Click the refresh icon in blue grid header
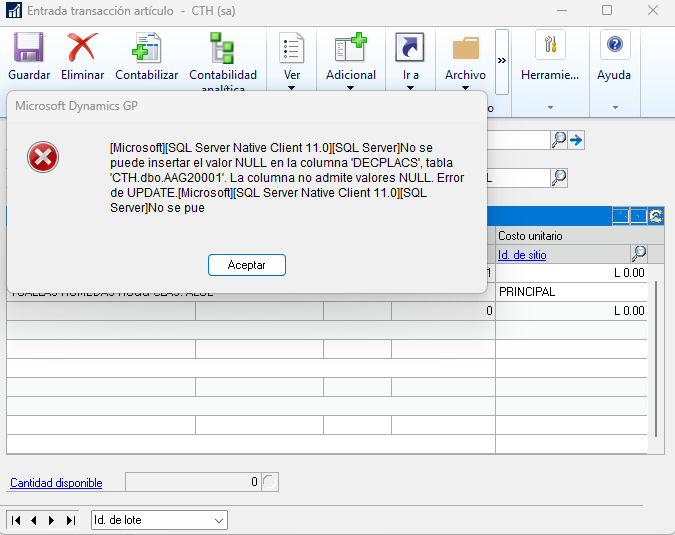The width and height of the screenshot is (675, 535). [x=656, y=216]
